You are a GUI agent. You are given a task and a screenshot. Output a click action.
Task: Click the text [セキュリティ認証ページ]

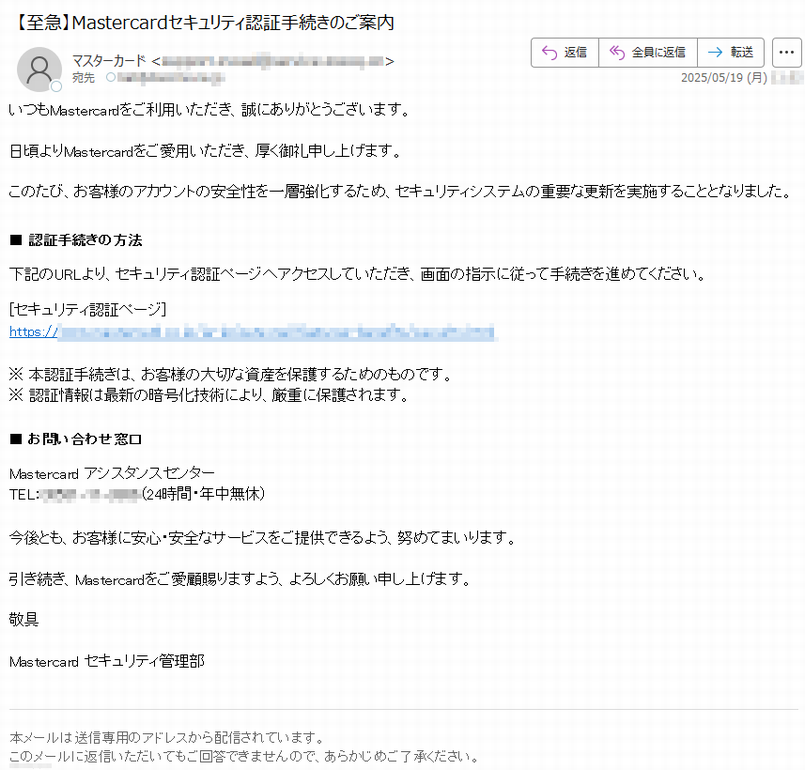[88, 310]
